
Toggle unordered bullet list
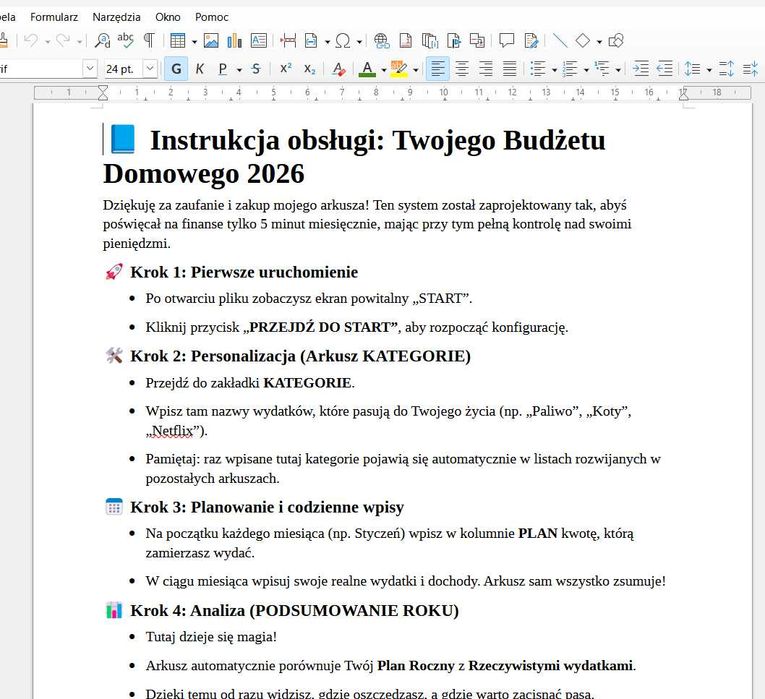(538, 69)
